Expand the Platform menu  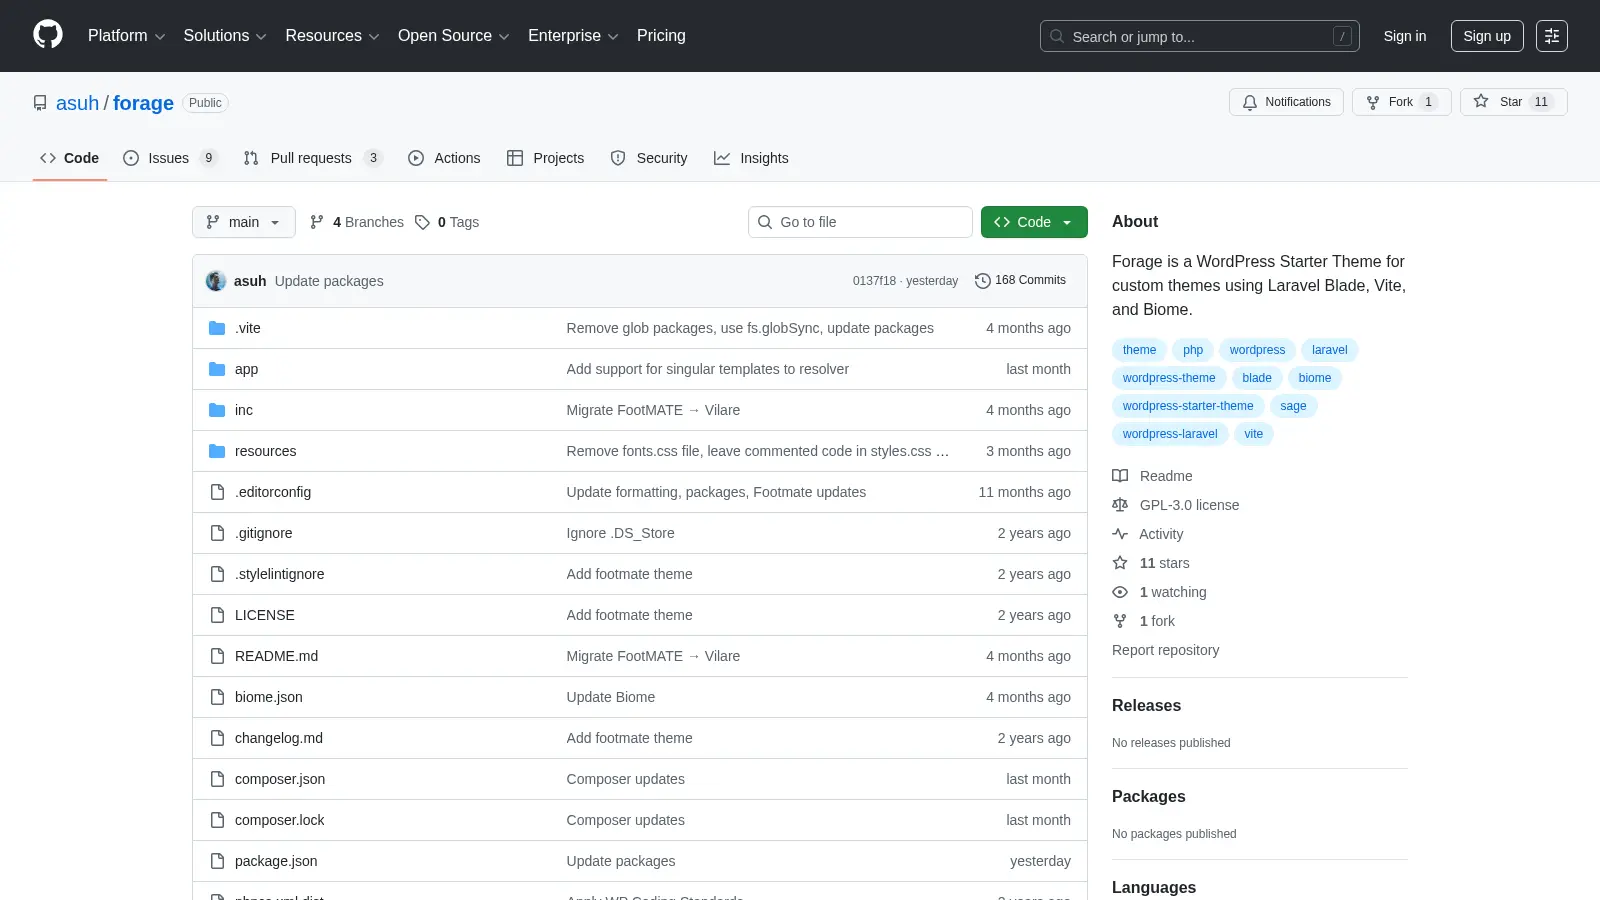tap(126, 35)
